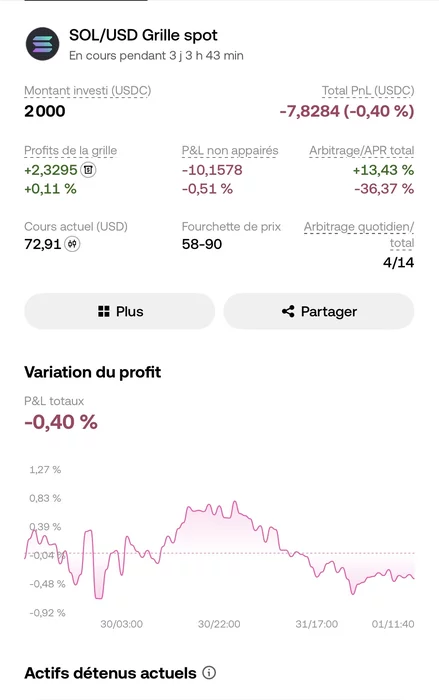439x700 pixels.
Task: Tap the Arbitrage quotidien/total label
Action: pyautogui.click(x=359, y=235)
